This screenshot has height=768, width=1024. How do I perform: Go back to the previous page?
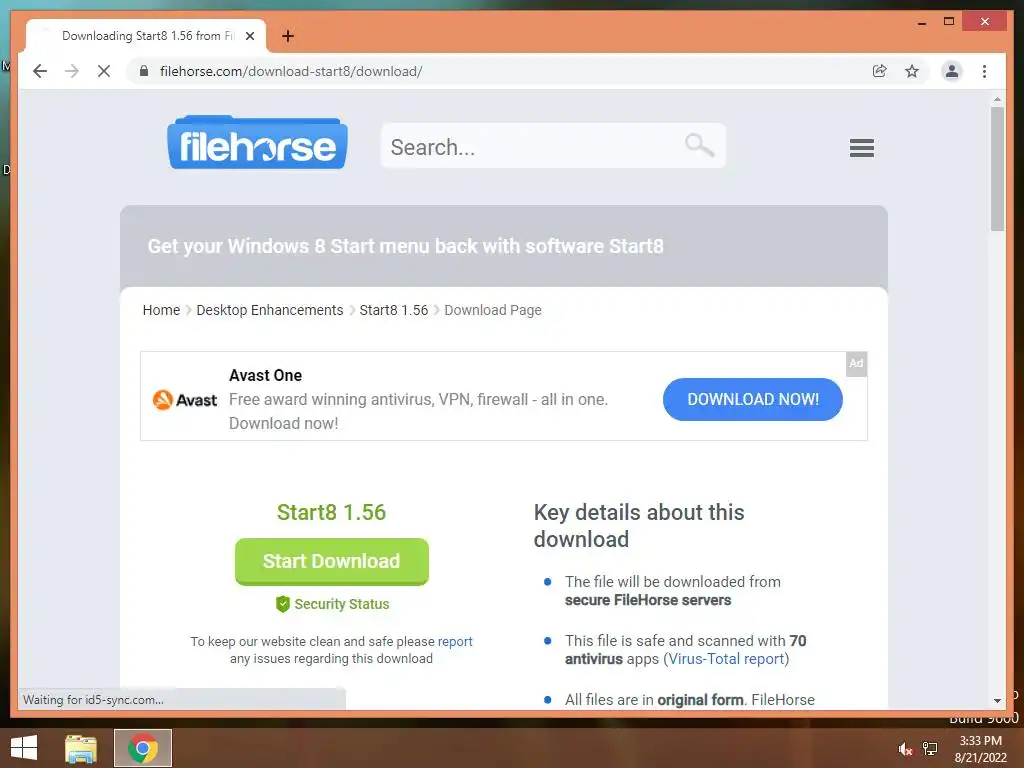coord(40,71)
